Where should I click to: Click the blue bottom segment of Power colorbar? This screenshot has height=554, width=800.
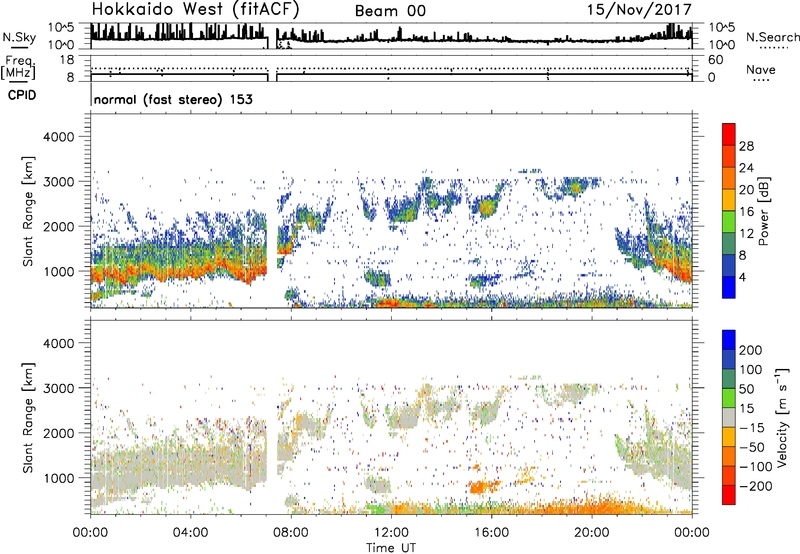pos(729,287)
